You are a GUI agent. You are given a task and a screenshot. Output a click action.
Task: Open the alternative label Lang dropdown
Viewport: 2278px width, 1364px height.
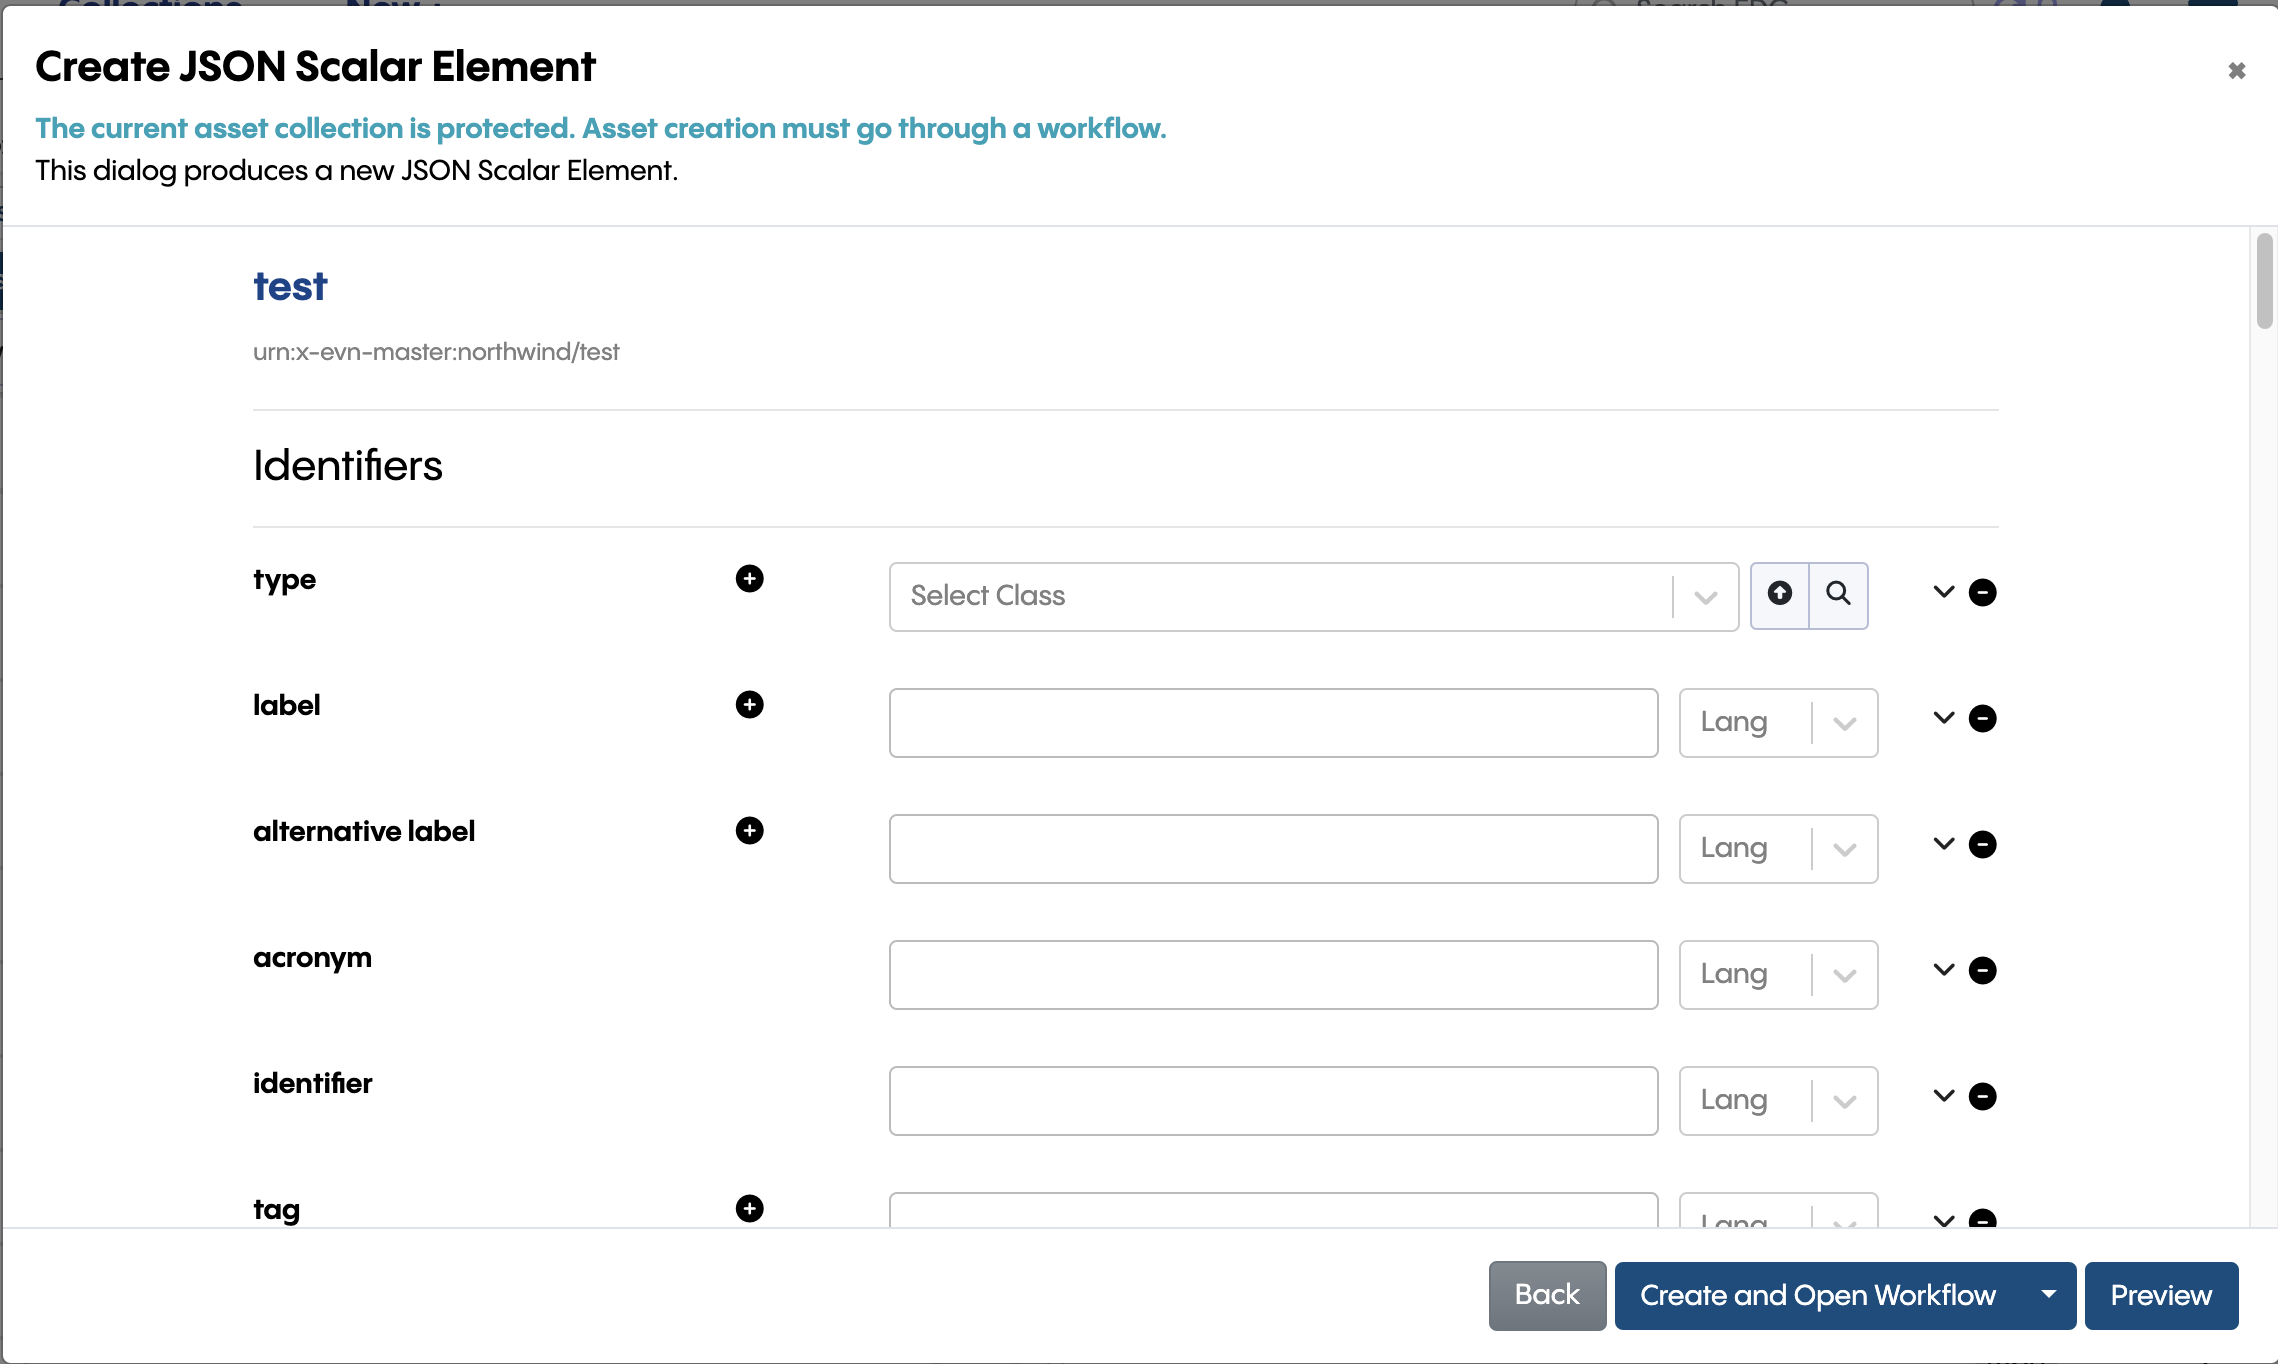(1778, 849)
